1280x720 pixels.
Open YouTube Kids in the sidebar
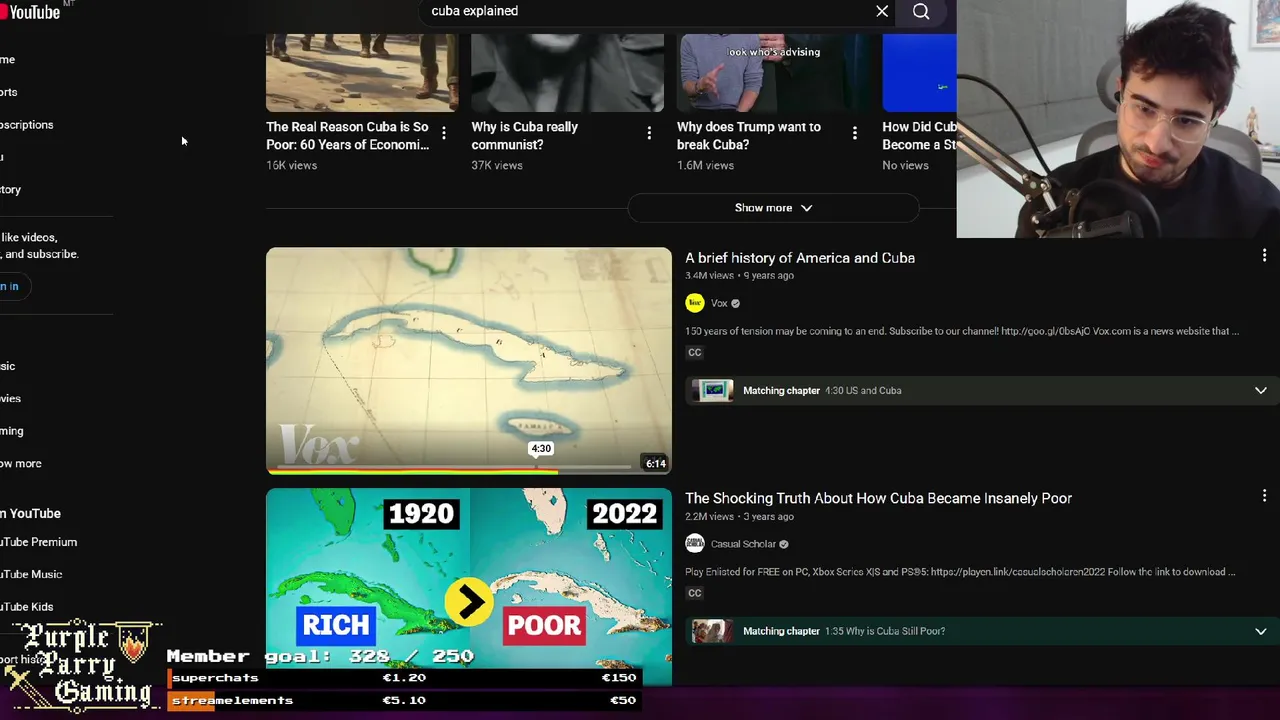27,607
